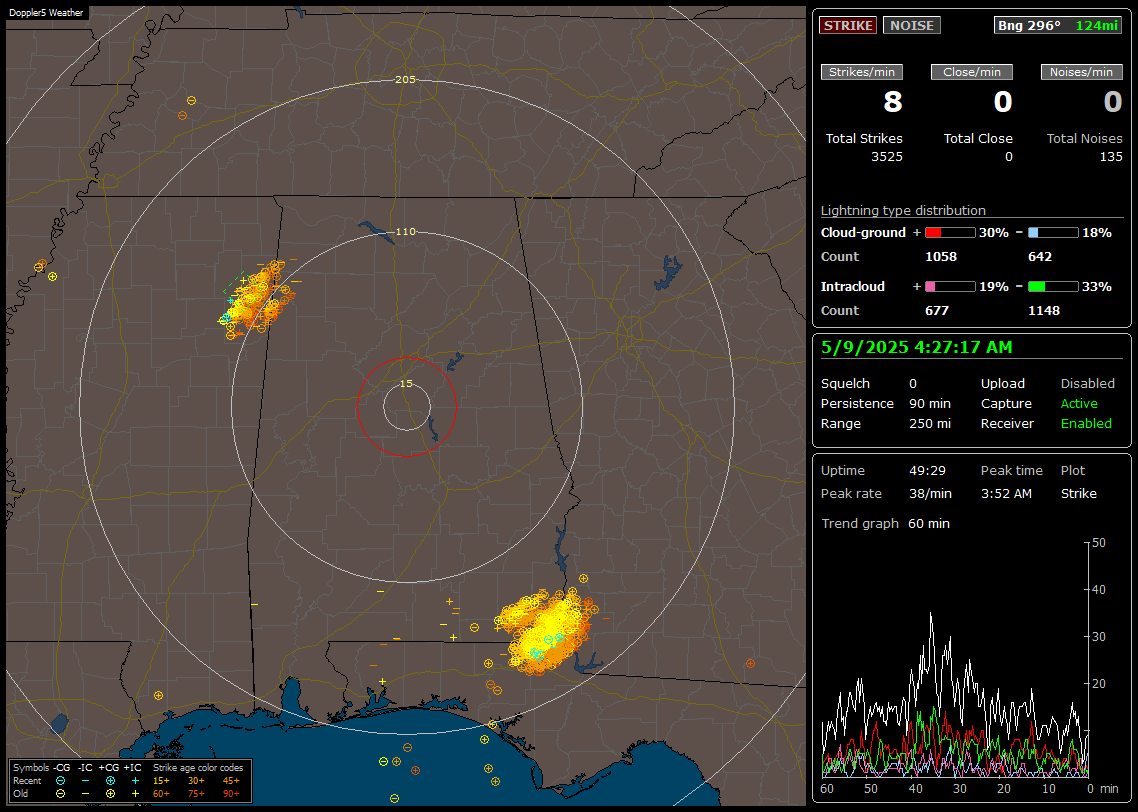The width and height of the screenshot is (1138, 812).
Task: Click the Old +IC yellow plus symbol
Action: click(x=135, y=794)
